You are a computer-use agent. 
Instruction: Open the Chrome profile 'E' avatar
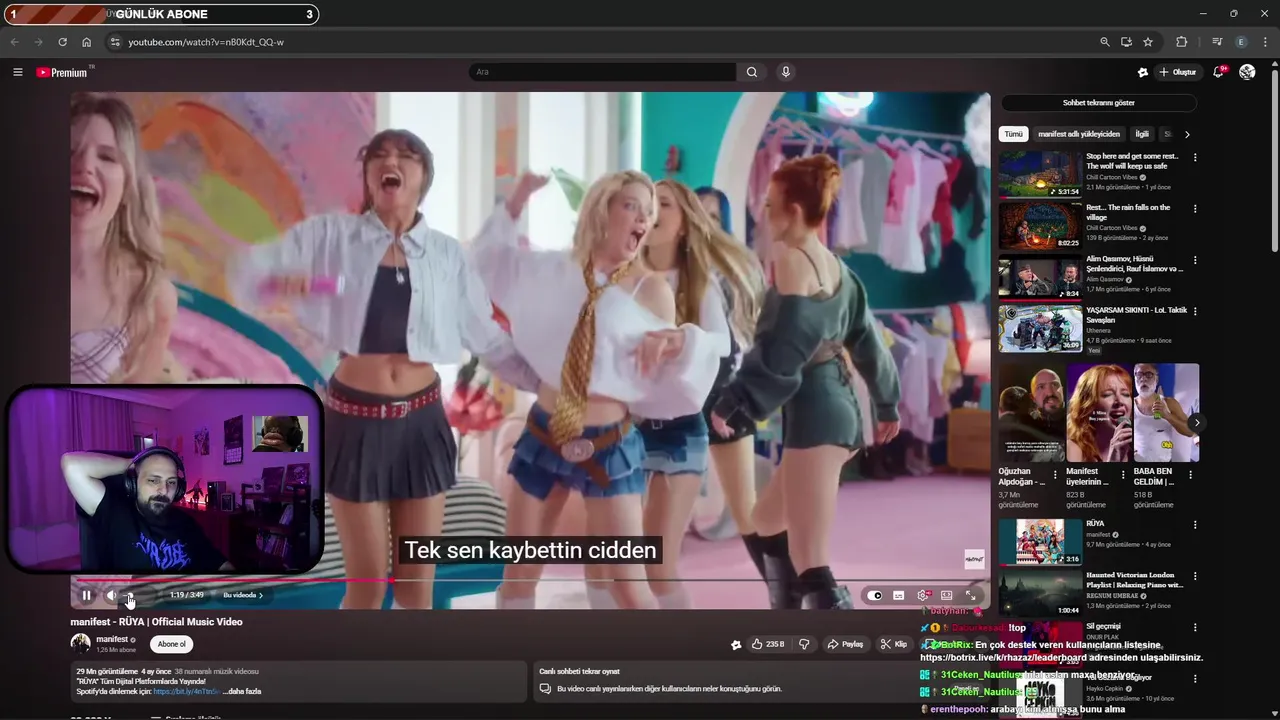point(1241,42)
